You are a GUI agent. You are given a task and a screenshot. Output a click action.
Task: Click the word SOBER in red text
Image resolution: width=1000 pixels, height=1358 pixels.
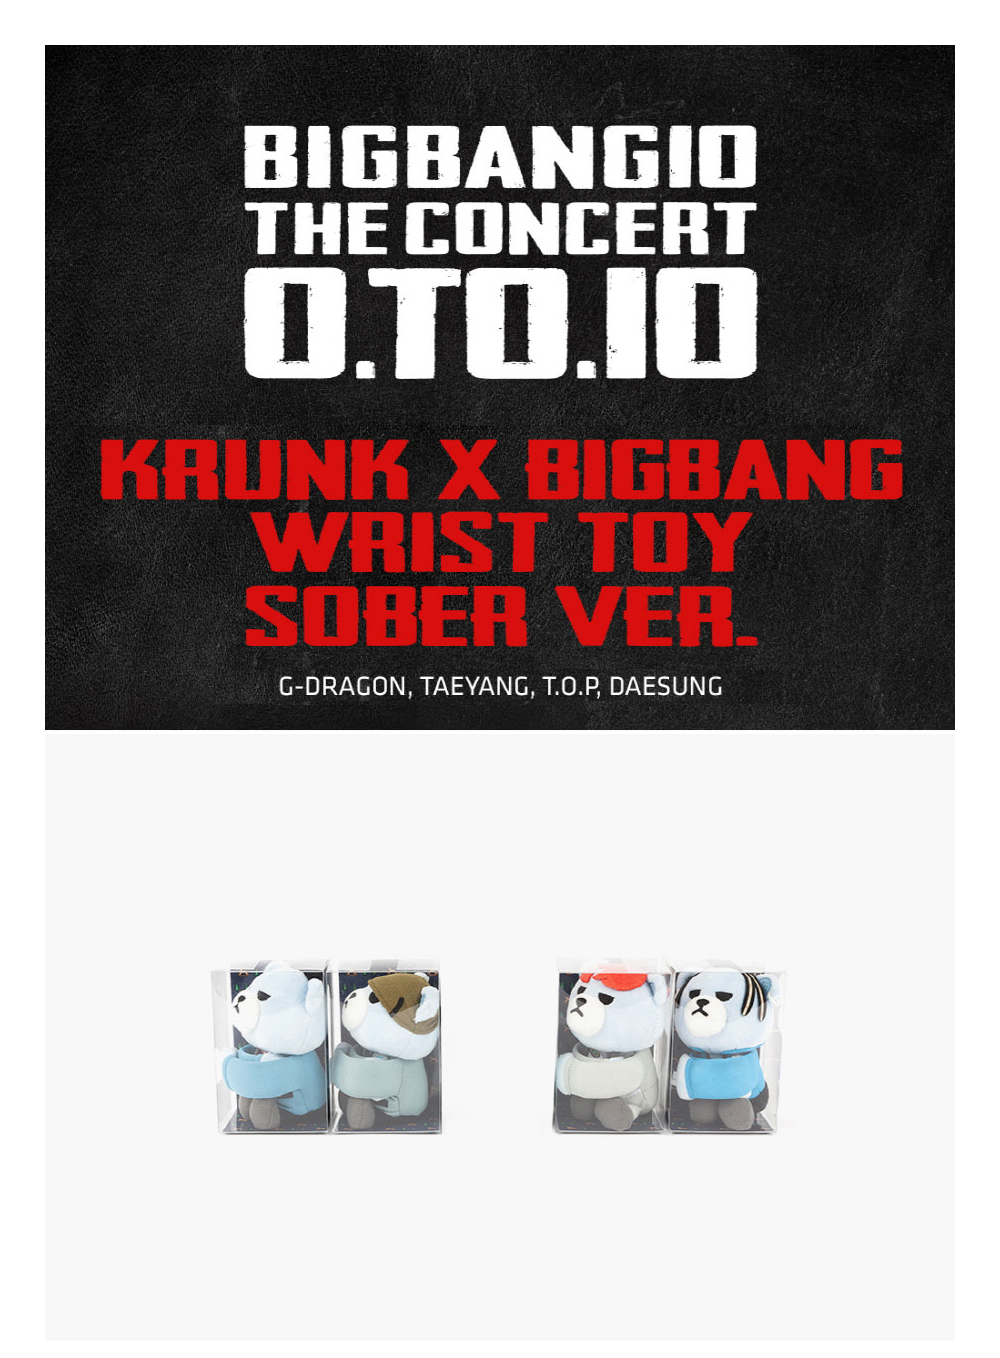coord(386,615)
